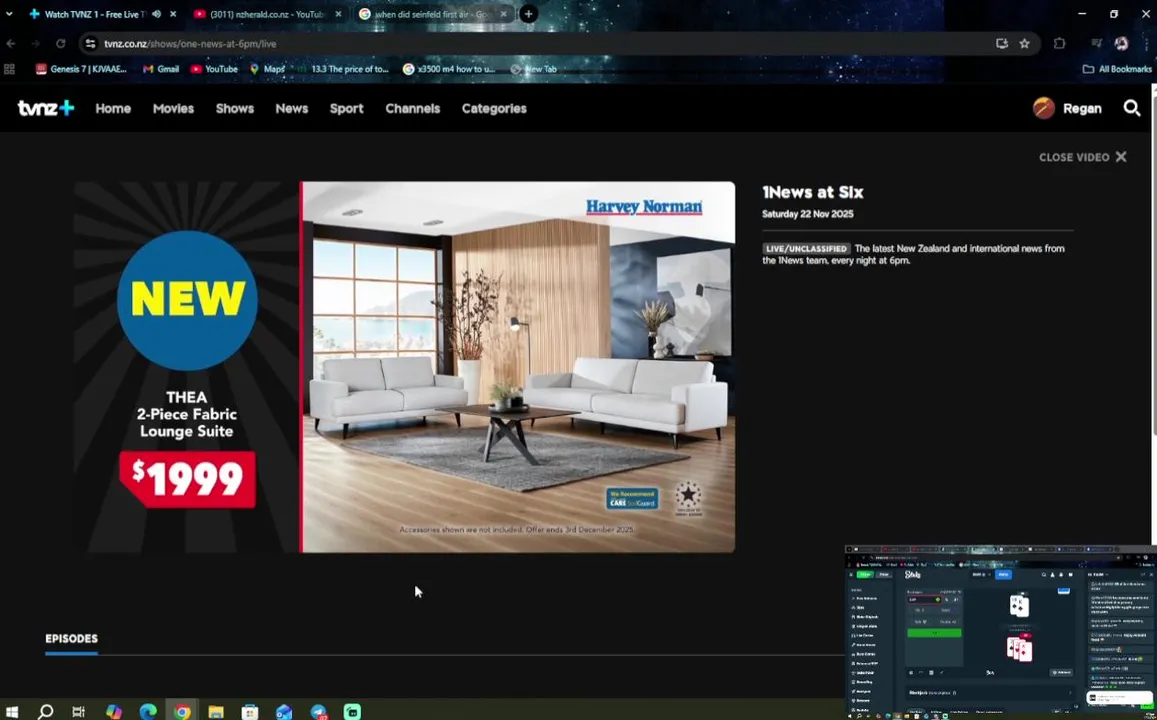Open the green app icon on taskbar
The height and width of the screenshot is (720, 1157).
click(x=353, y=712)
